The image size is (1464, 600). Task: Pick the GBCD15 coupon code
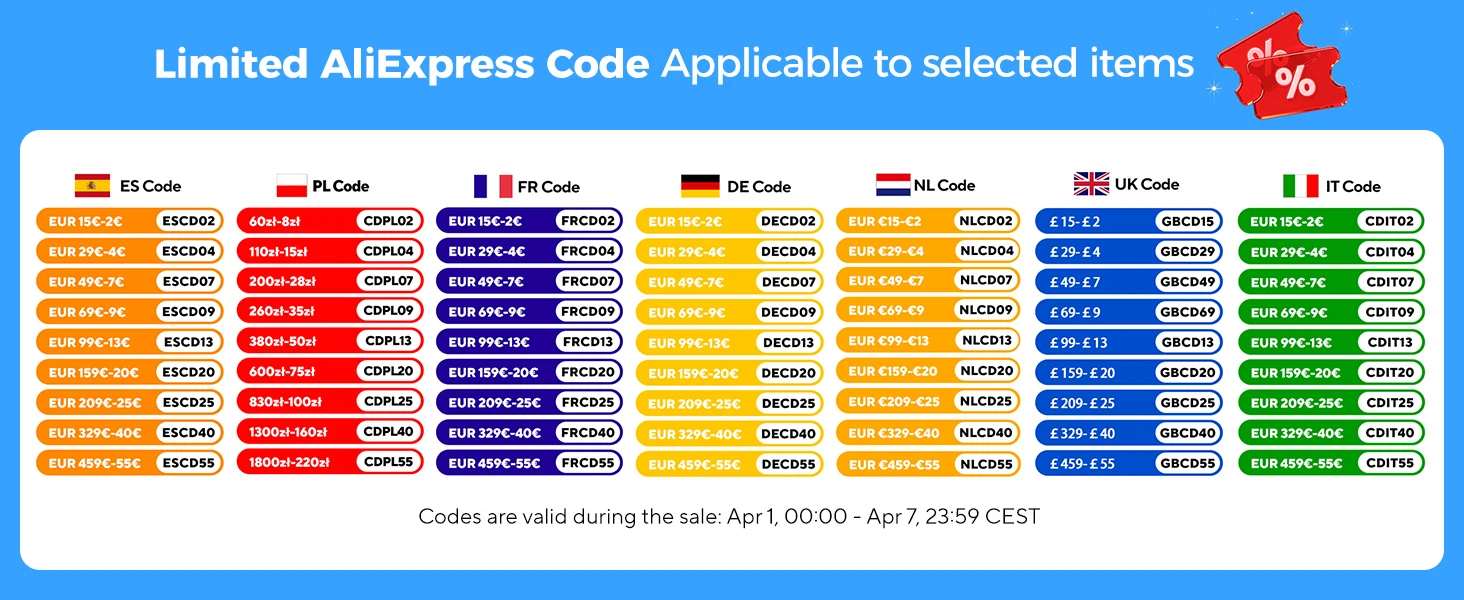click(1188, 221)
